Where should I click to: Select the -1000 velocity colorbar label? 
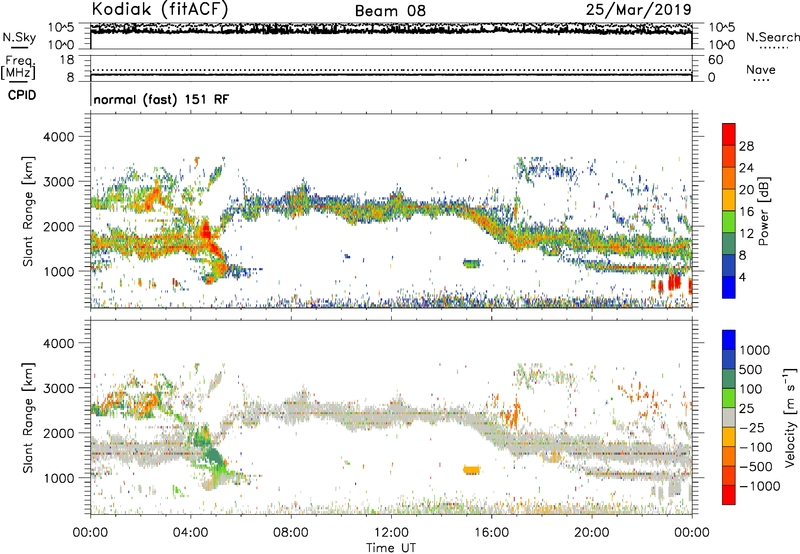760,486
